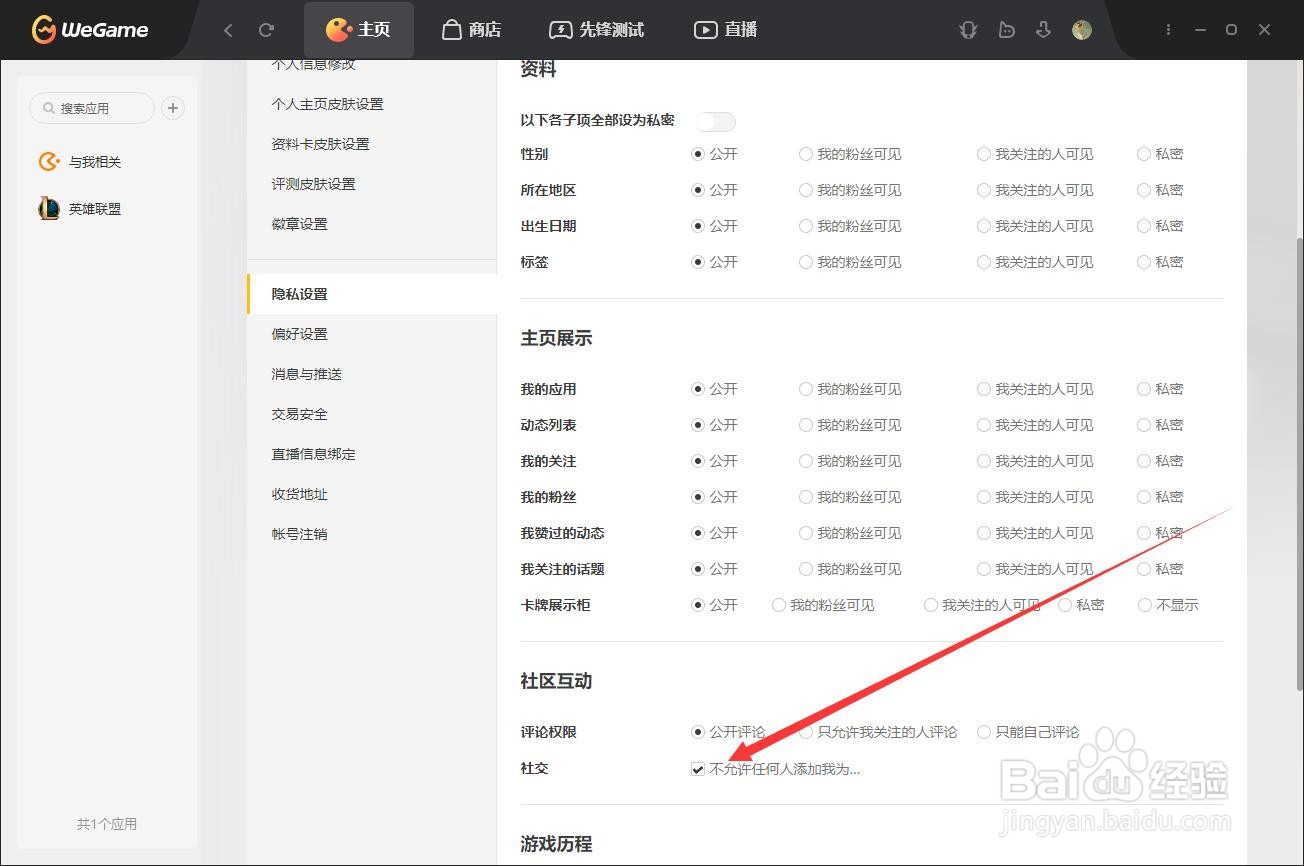Open 帐号注销 settings
Viewport: 1304px width, 866px height.
[299, 534]
